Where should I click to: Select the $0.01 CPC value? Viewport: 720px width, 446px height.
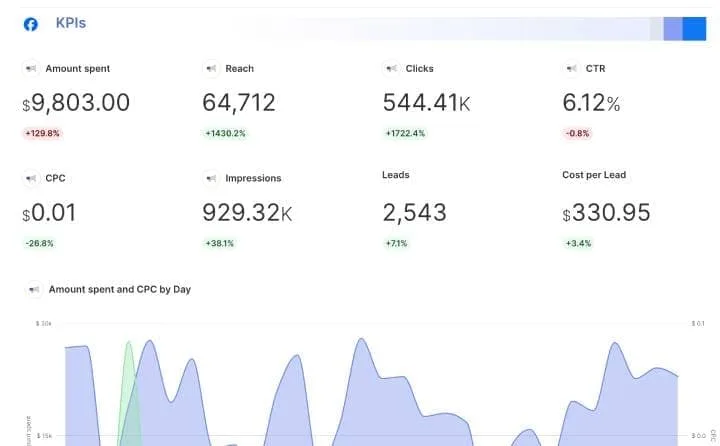tap(49, 213)
